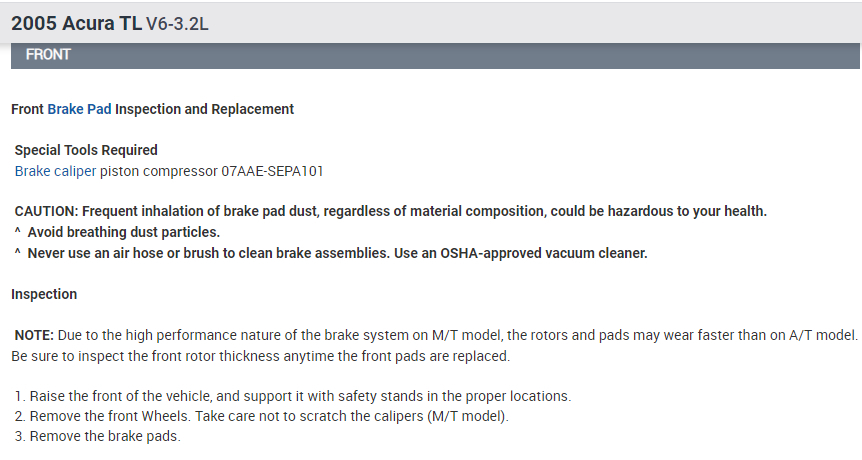Click the words Inspection and Replacement in title
The height and width of the screenshot is (460, 862).
[x=204, y=108]
